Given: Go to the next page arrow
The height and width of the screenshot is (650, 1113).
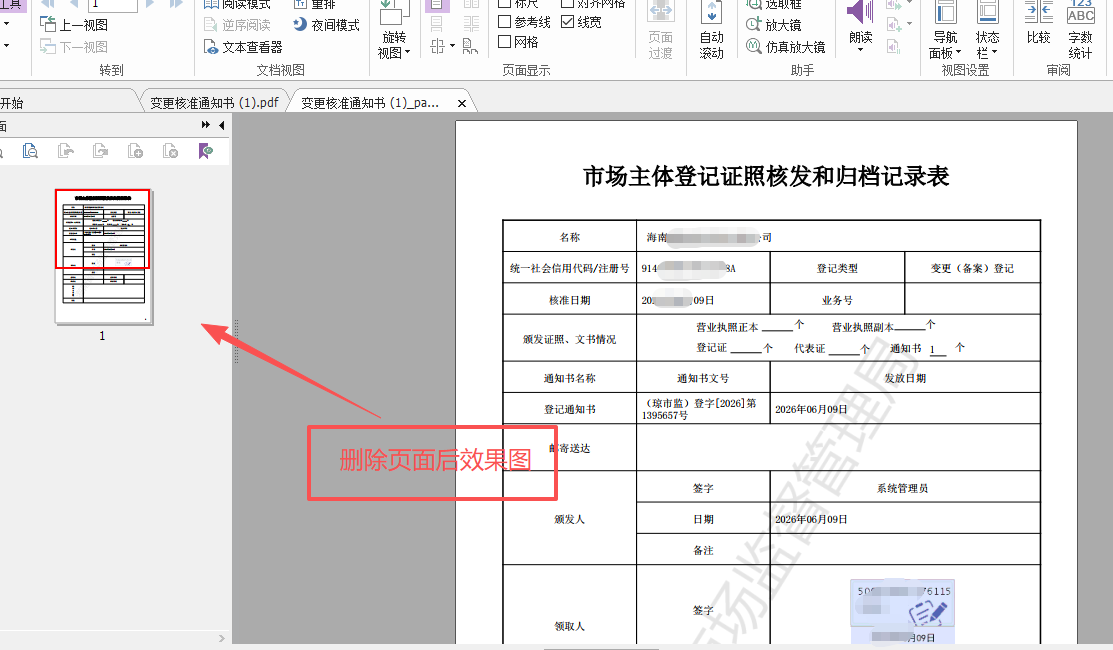Looking at the screenshot, I should click(150, 4).
